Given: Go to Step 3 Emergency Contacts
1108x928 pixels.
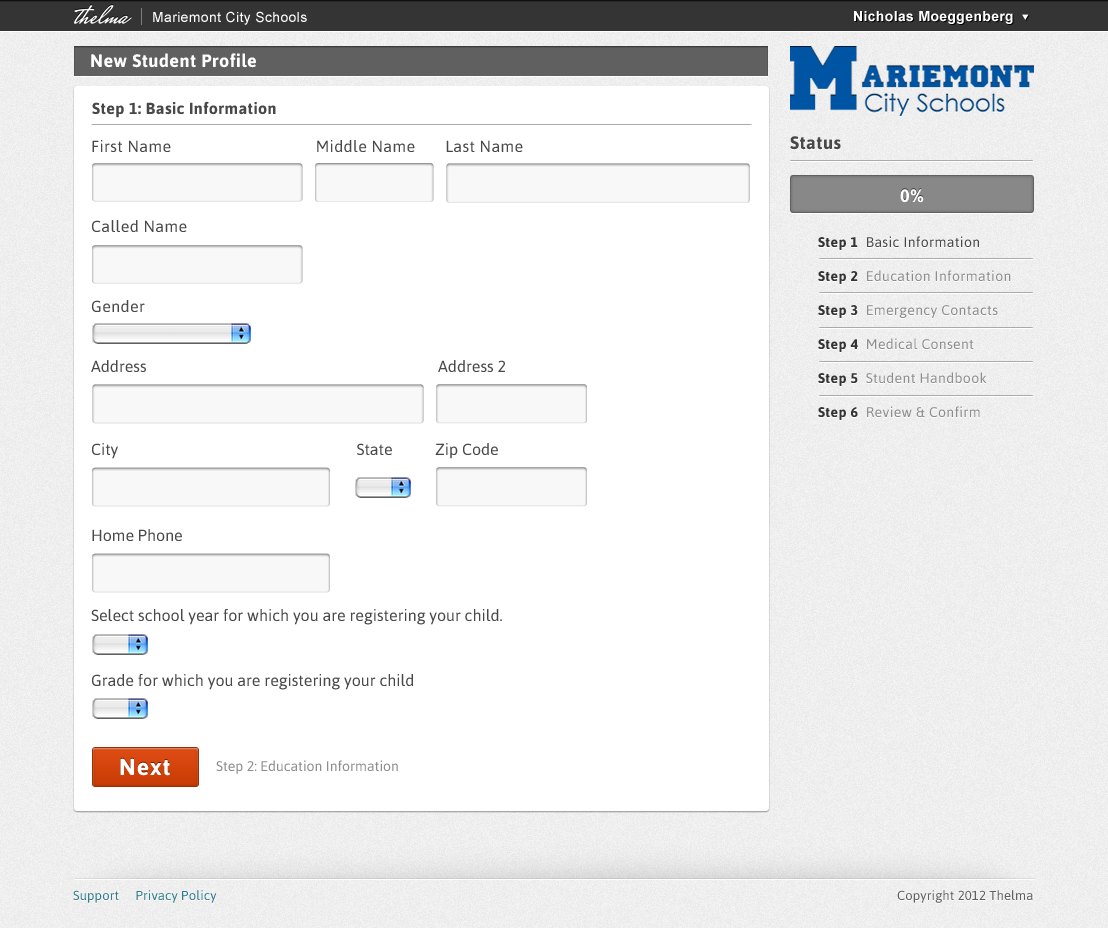Looking at the screenshot, I should [908, 310].
